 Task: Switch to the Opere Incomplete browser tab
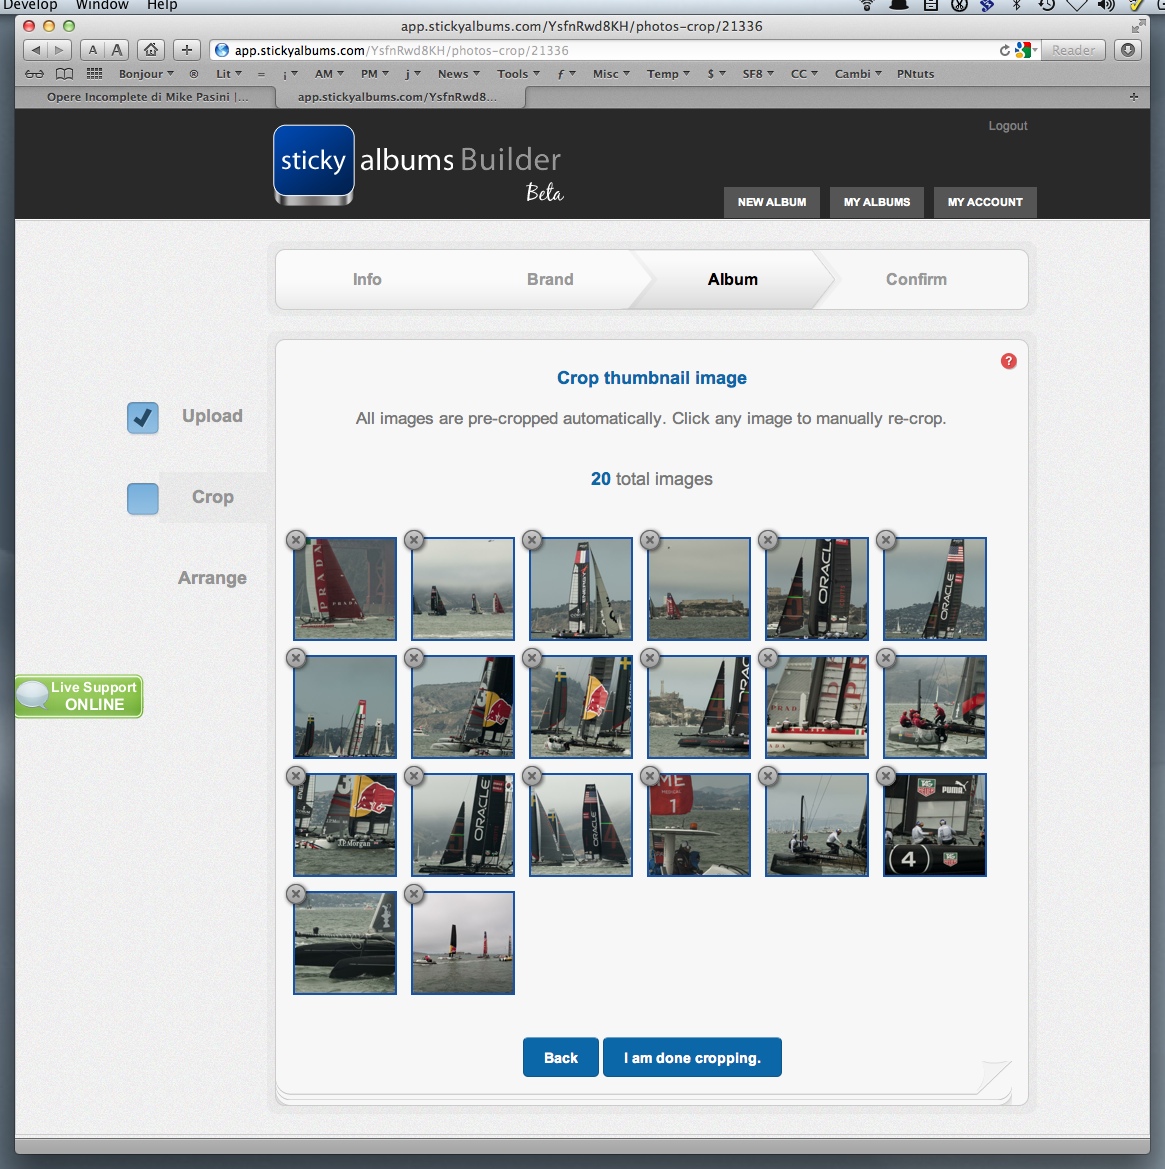[x=147, y=97]
